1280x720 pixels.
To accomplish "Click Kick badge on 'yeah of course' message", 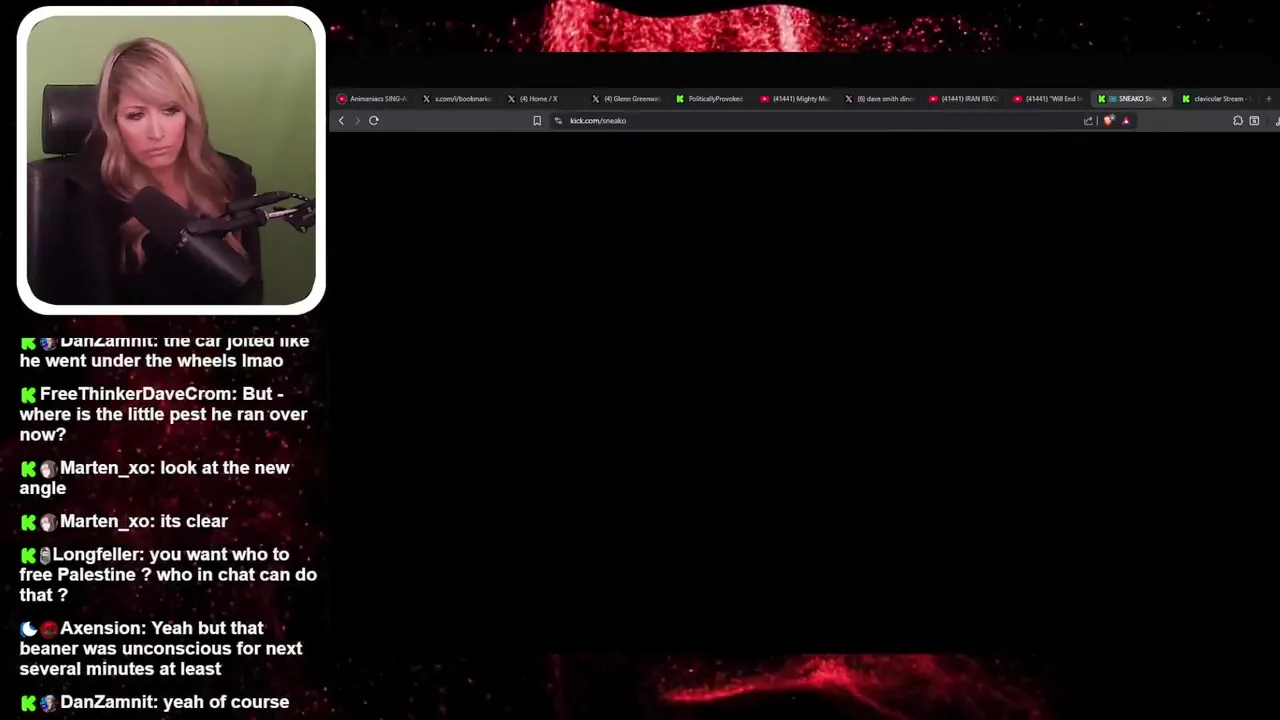I will click(28, 703).
